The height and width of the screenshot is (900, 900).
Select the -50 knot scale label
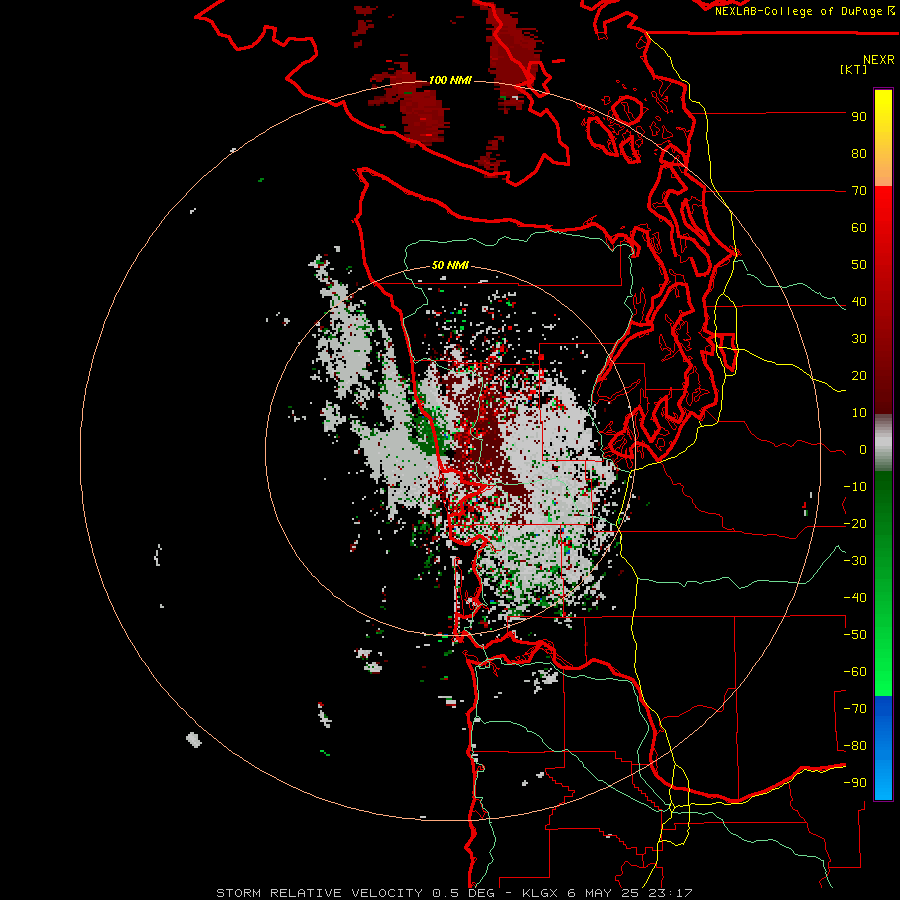click(x=855, y=635)
